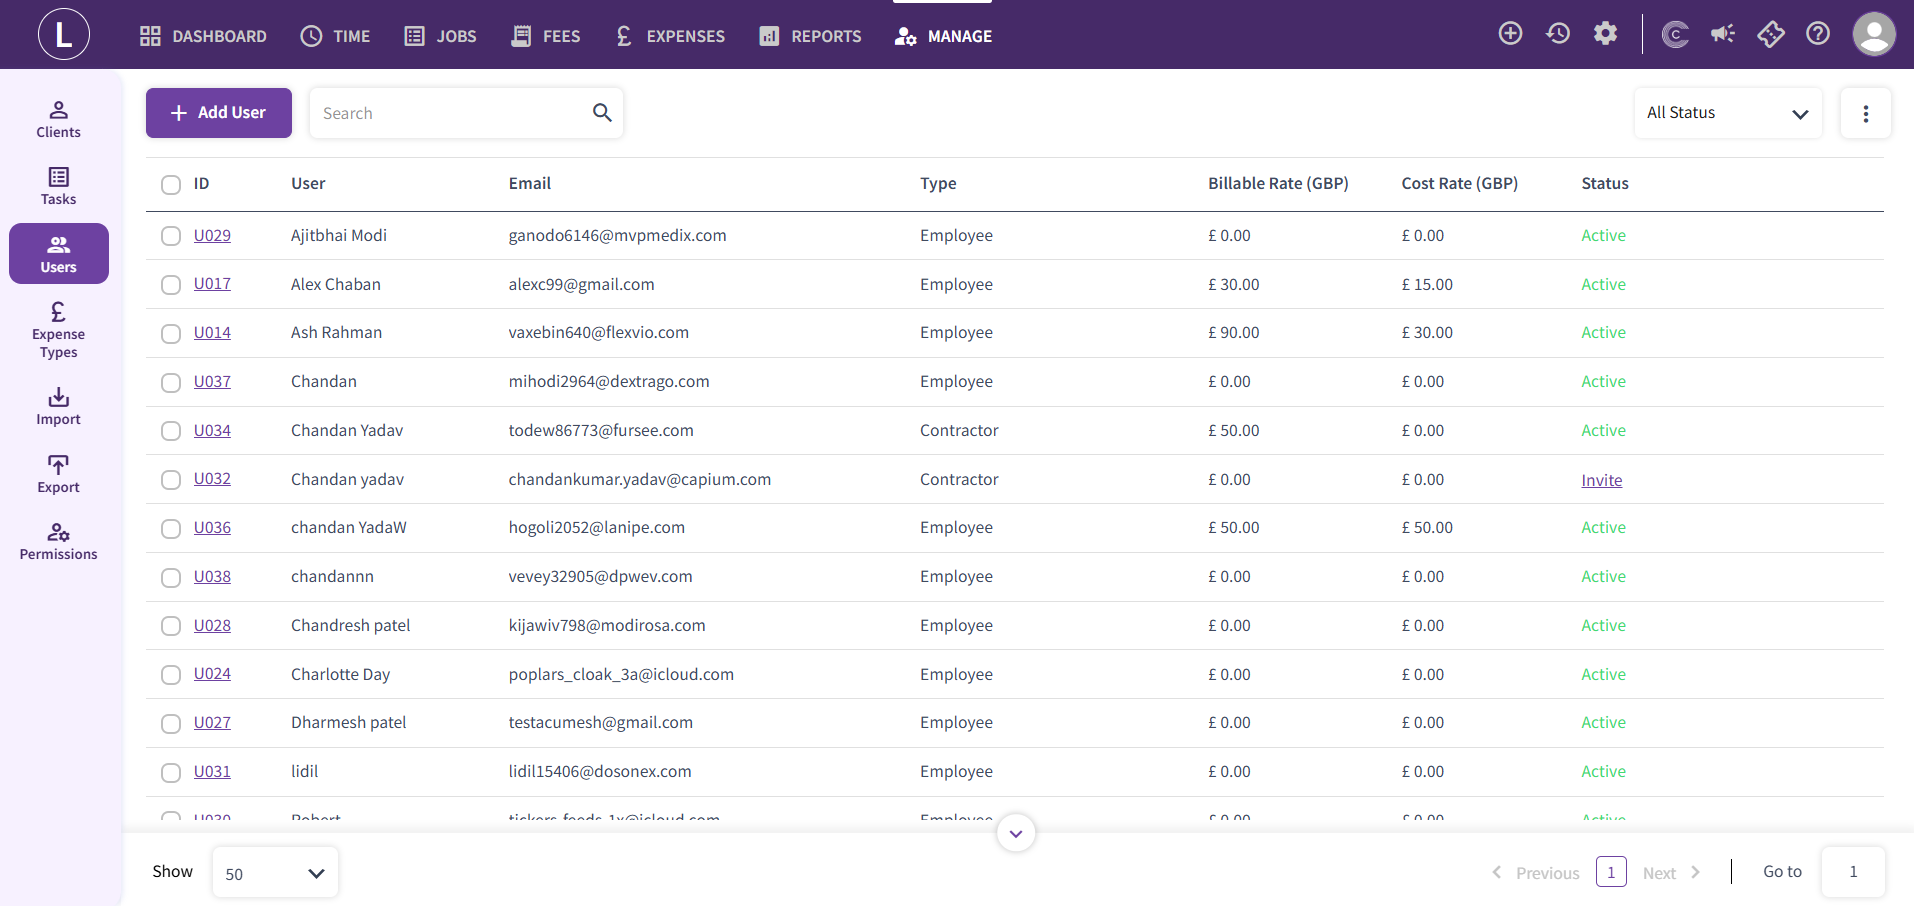The height and width of the screenshot is (906, 1914).
Task: Tick the checkbox for Charlotte Day
Action: point(171,675)
